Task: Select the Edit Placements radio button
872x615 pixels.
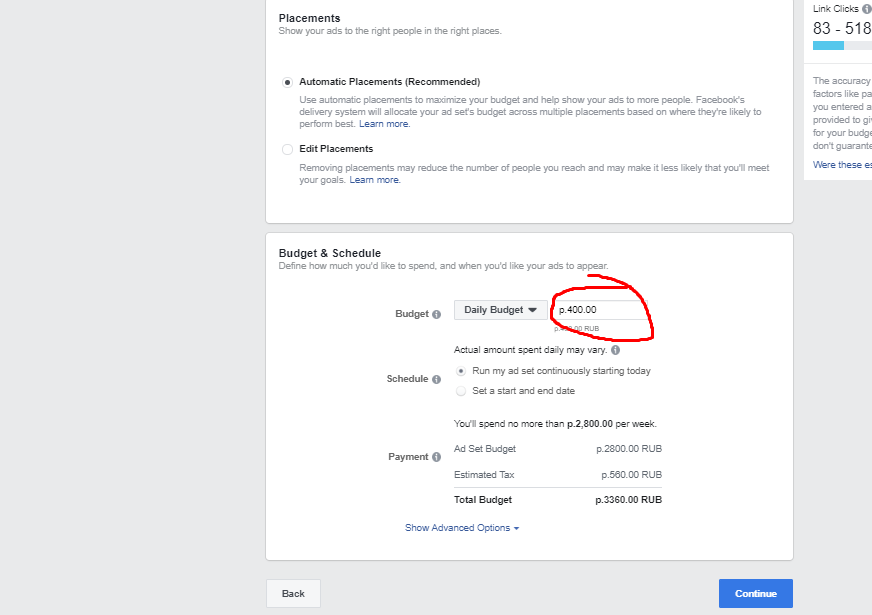Action: 288,149
